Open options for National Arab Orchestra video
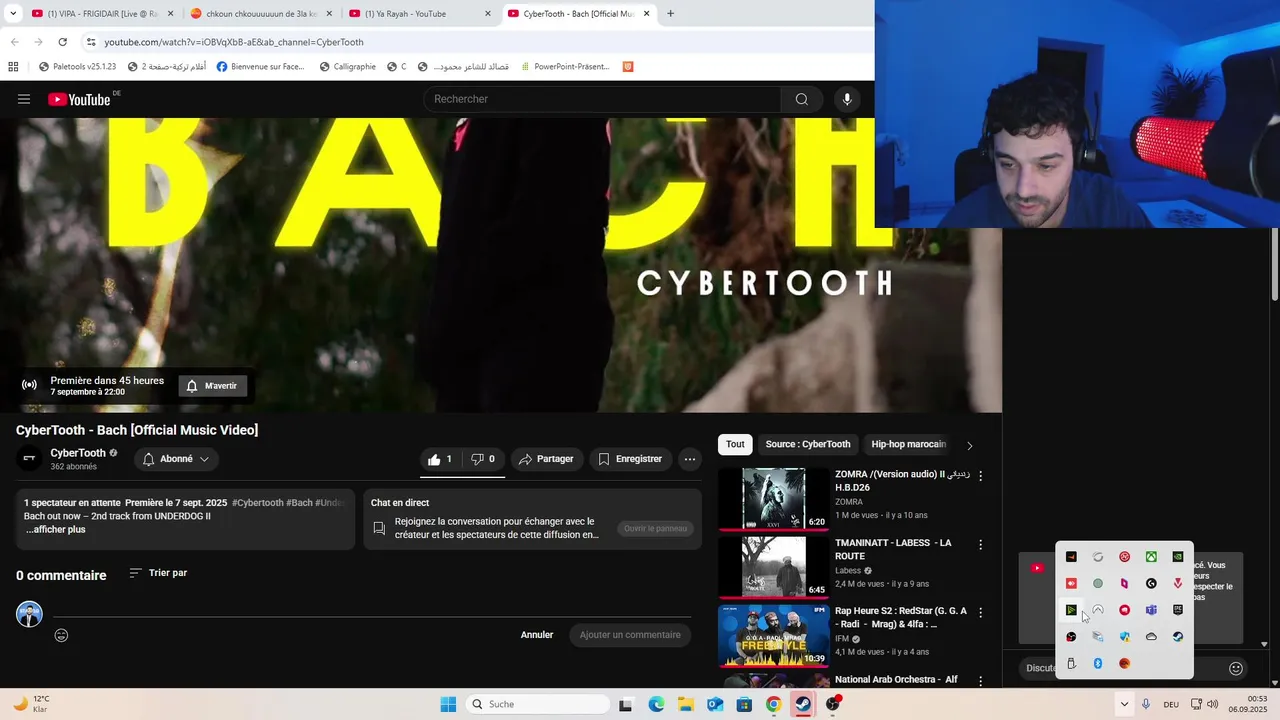Screen dimensions: 1280x720 pos(980,681)
